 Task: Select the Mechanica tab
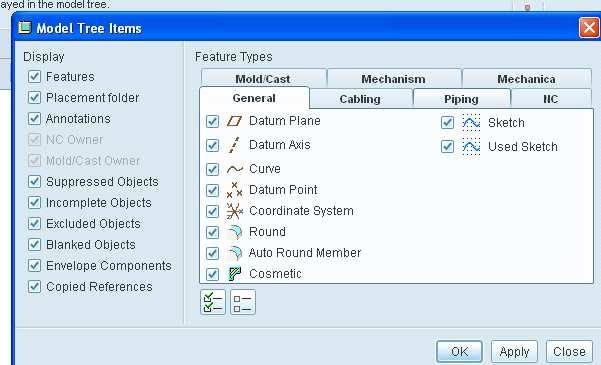(527, 79)
